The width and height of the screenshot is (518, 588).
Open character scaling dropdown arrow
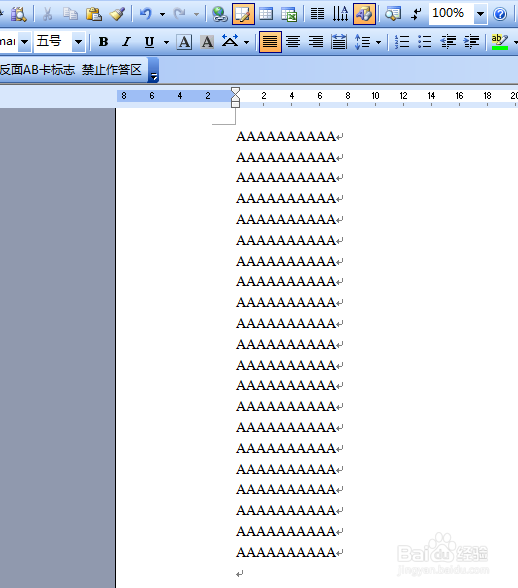click(x=246, y=42)
